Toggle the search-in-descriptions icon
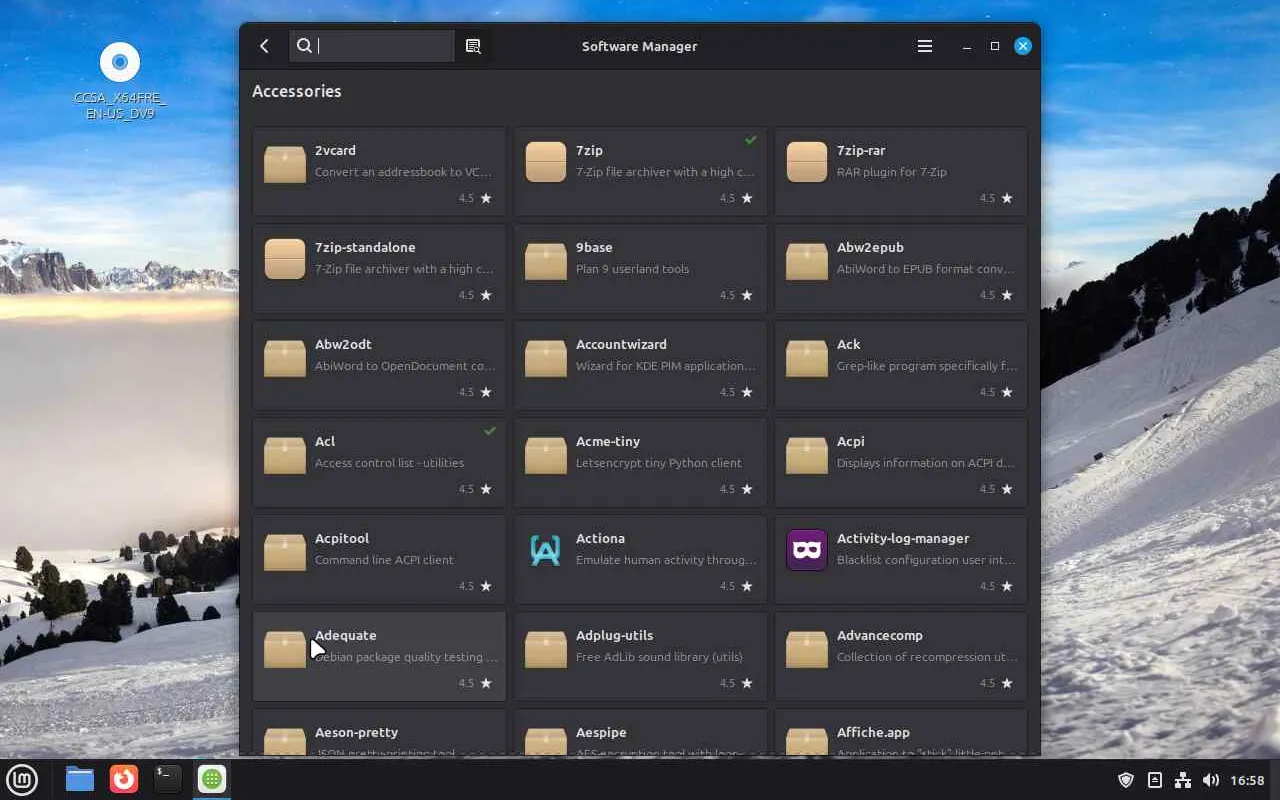Screen dimensions: 1280x800 tap(473, 46)
